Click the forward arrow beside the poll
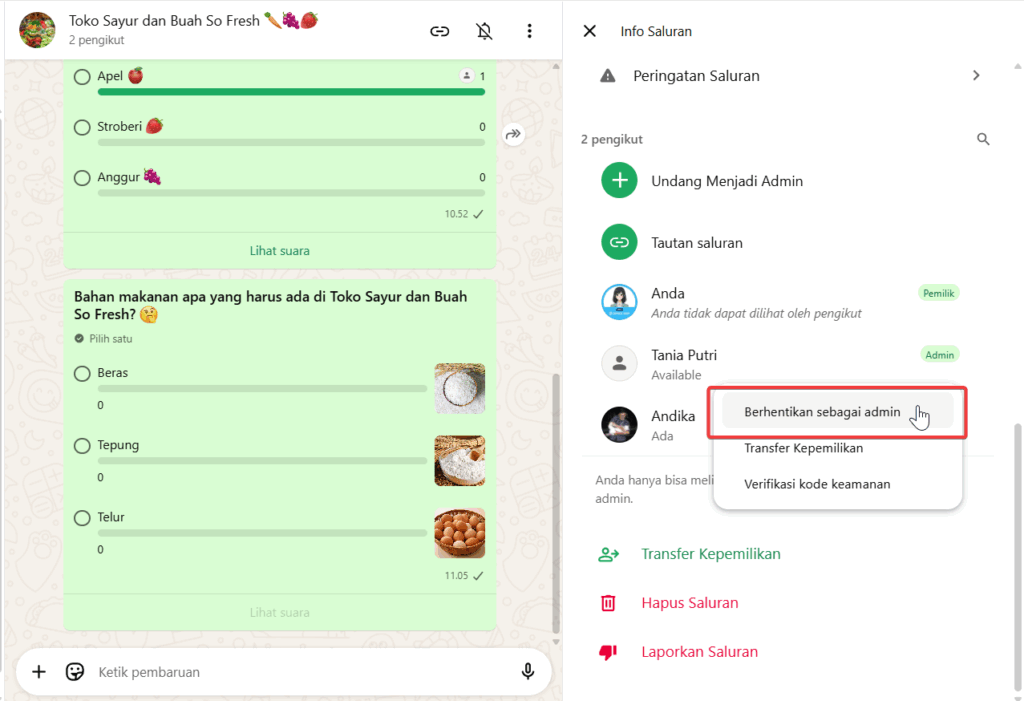 513,134
